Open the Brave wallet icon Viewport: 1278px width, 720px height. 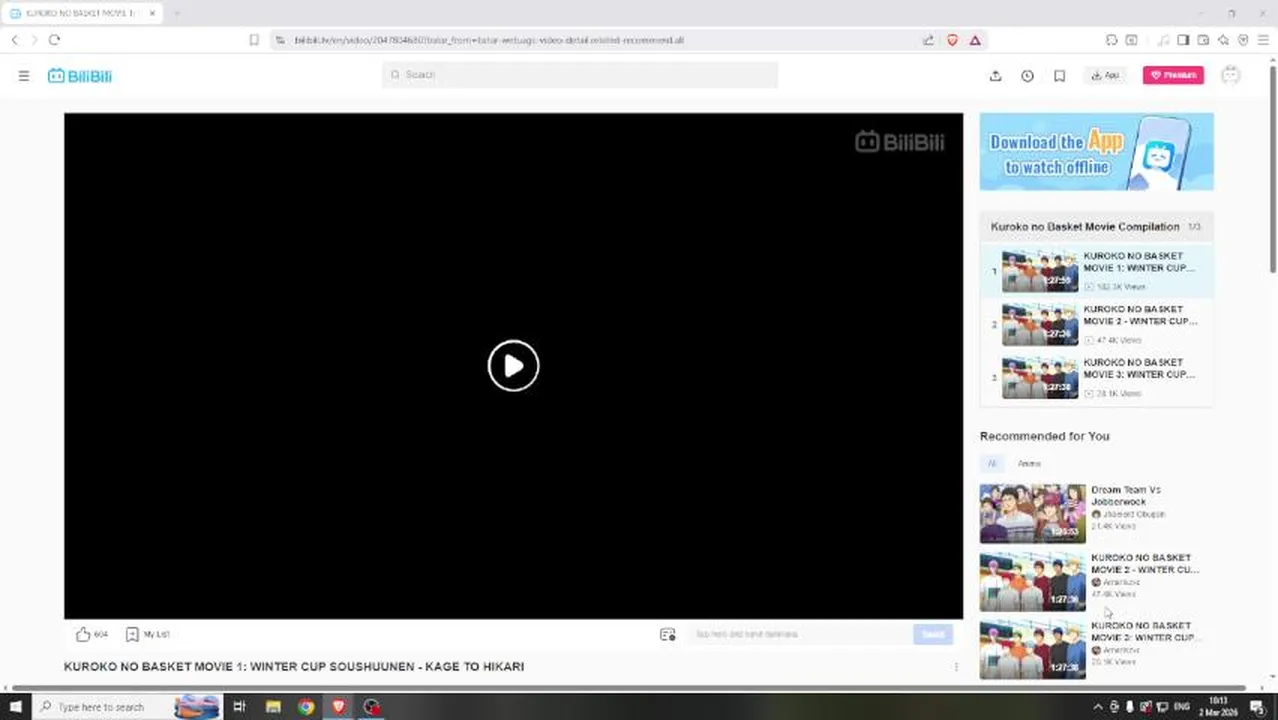point(1203,40)
